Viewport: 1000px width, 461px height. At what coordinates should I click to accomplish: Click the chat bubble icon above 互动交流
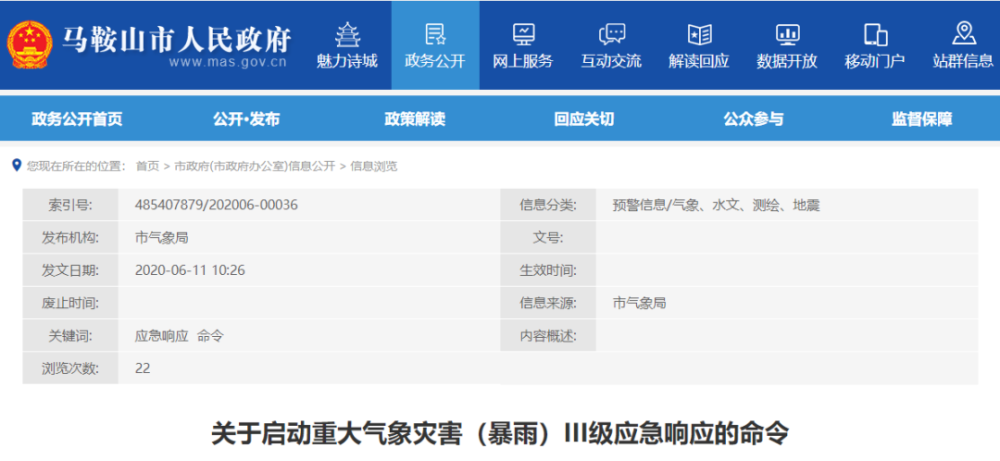611,34
